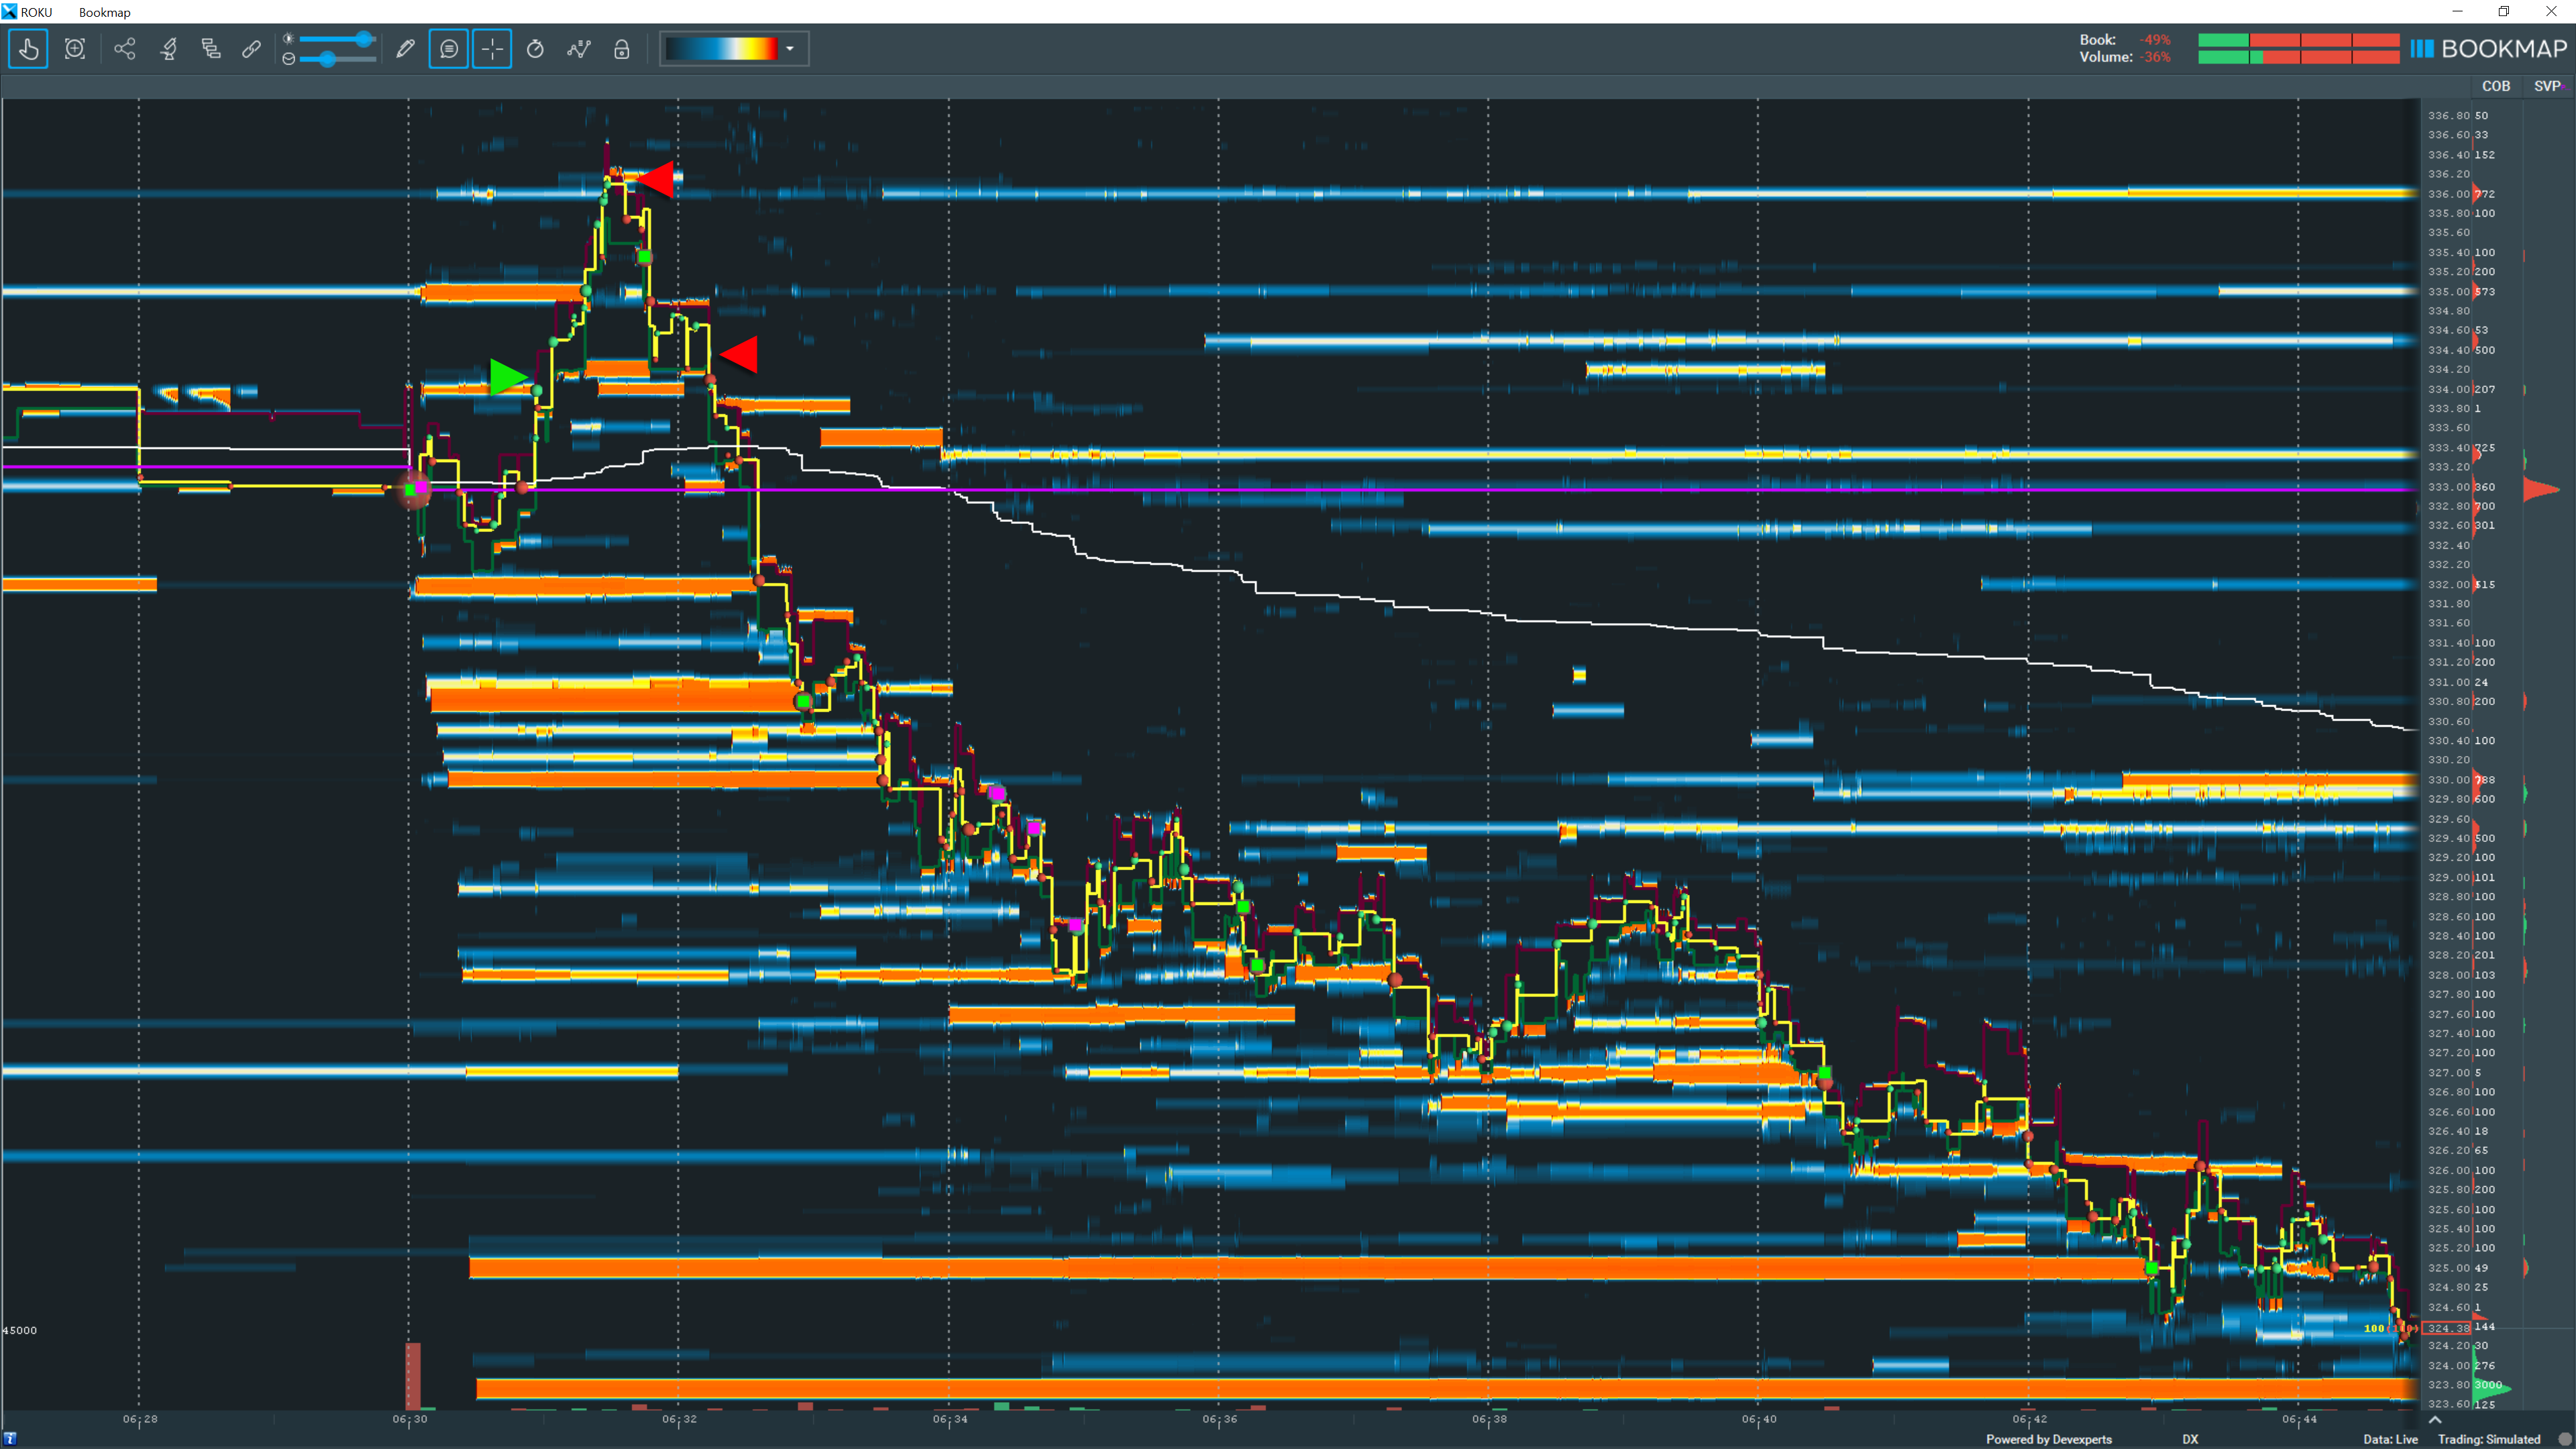Toggle the speech bubble notes button
The height and width of the screenshot is (1449, 2576).
pyautogui.click(x=449, y=49)
